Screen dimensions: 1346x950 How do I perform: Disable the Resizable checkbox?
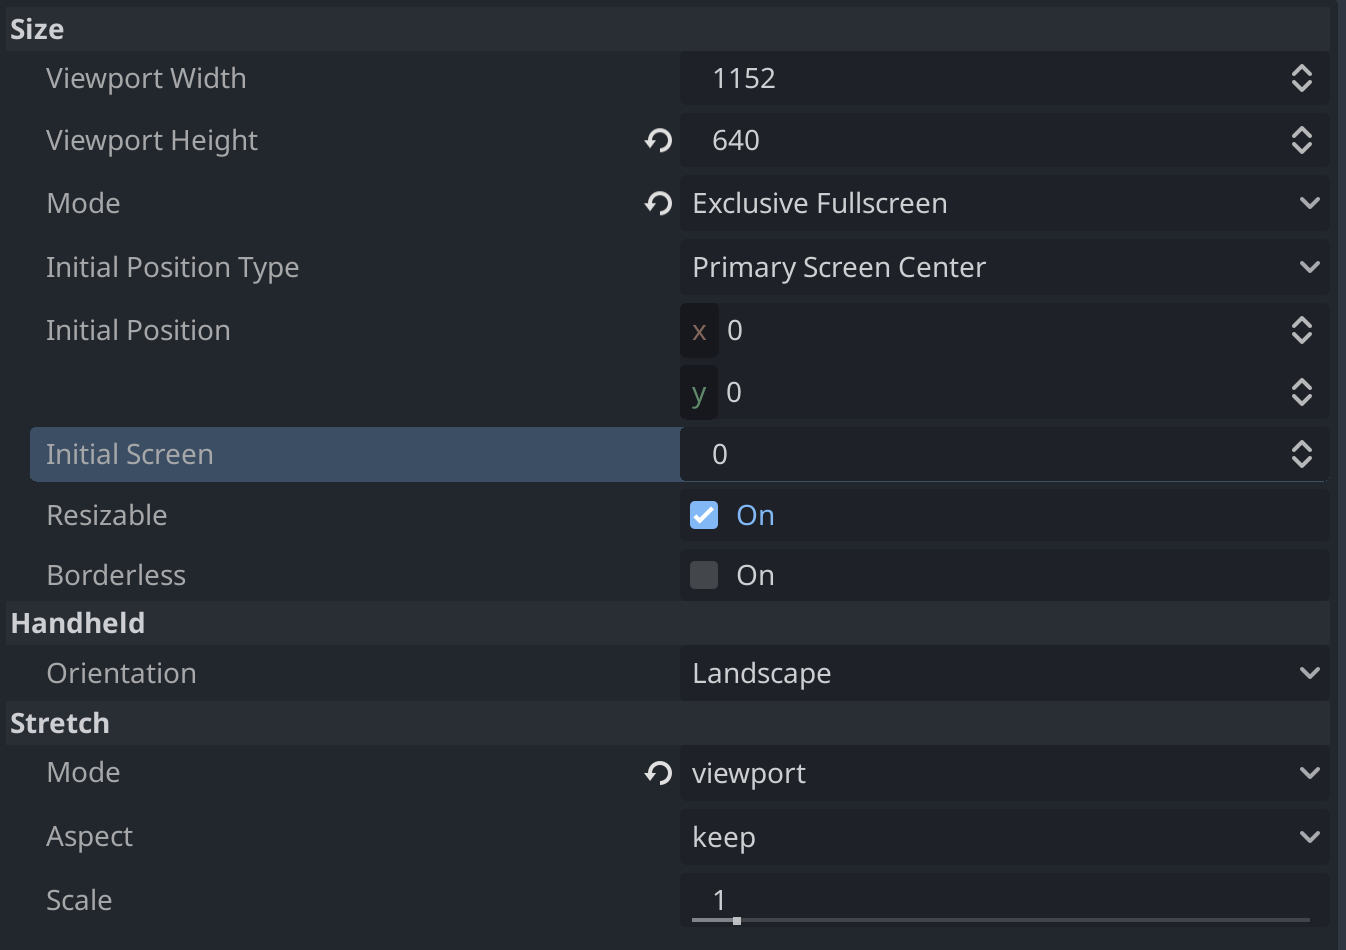[x=704, y=516]
